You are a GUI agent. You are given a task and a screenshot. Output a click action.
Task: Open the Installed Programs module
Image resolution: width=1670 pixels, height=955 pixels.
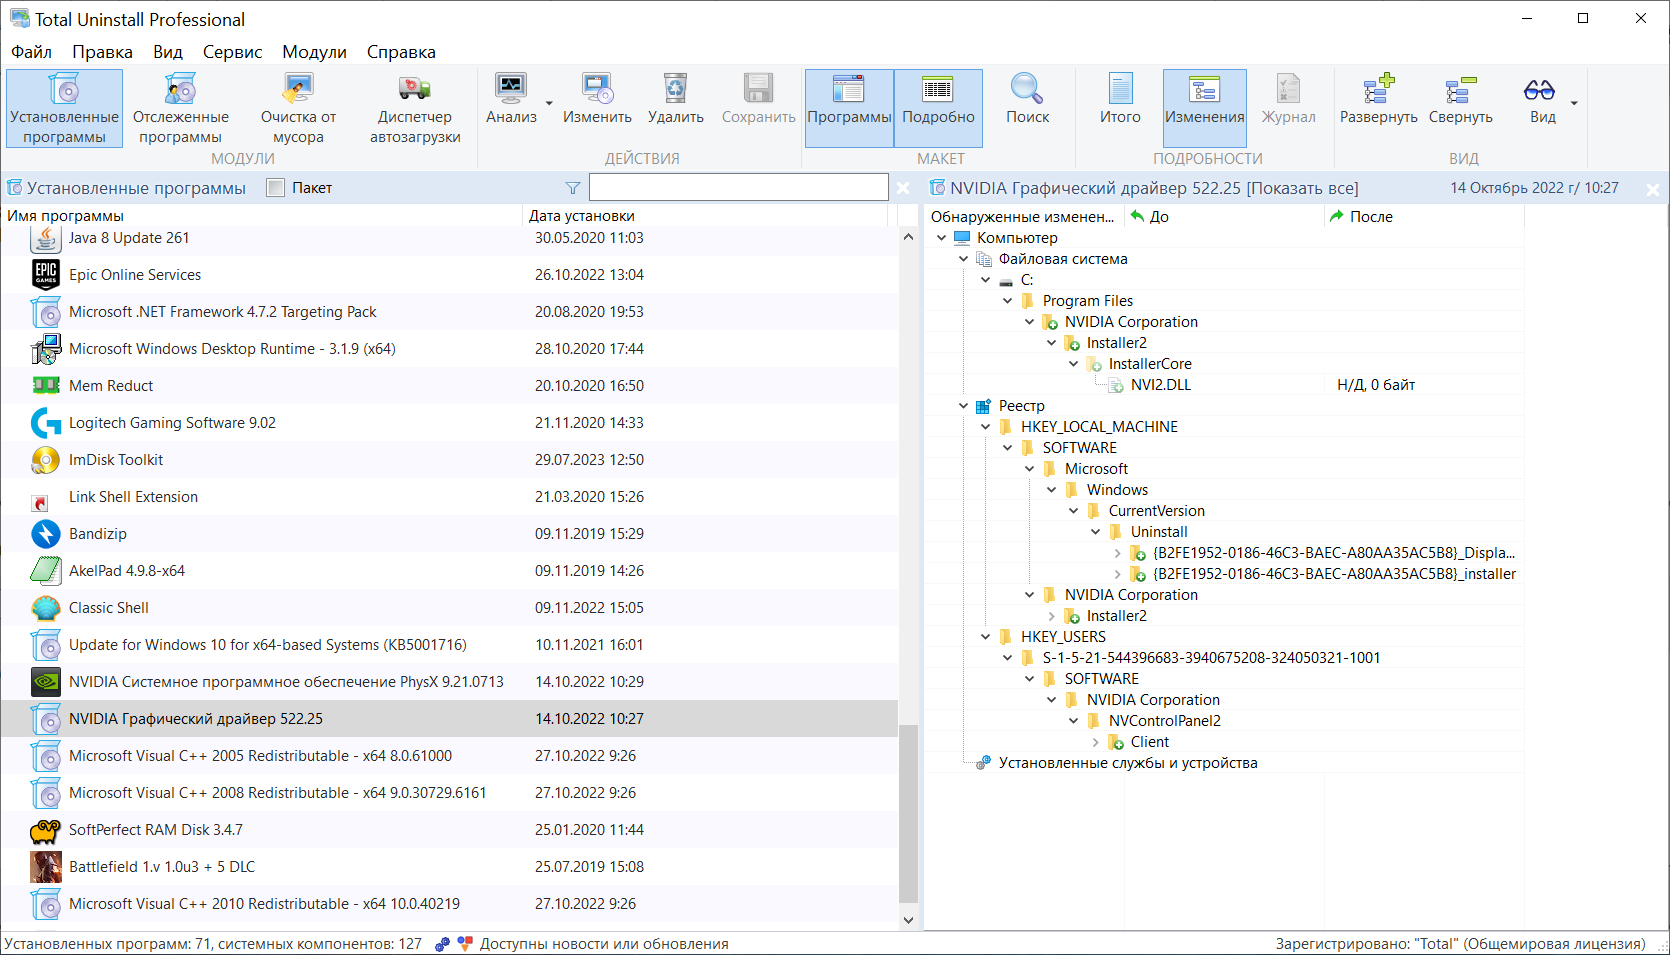(64, 108)
